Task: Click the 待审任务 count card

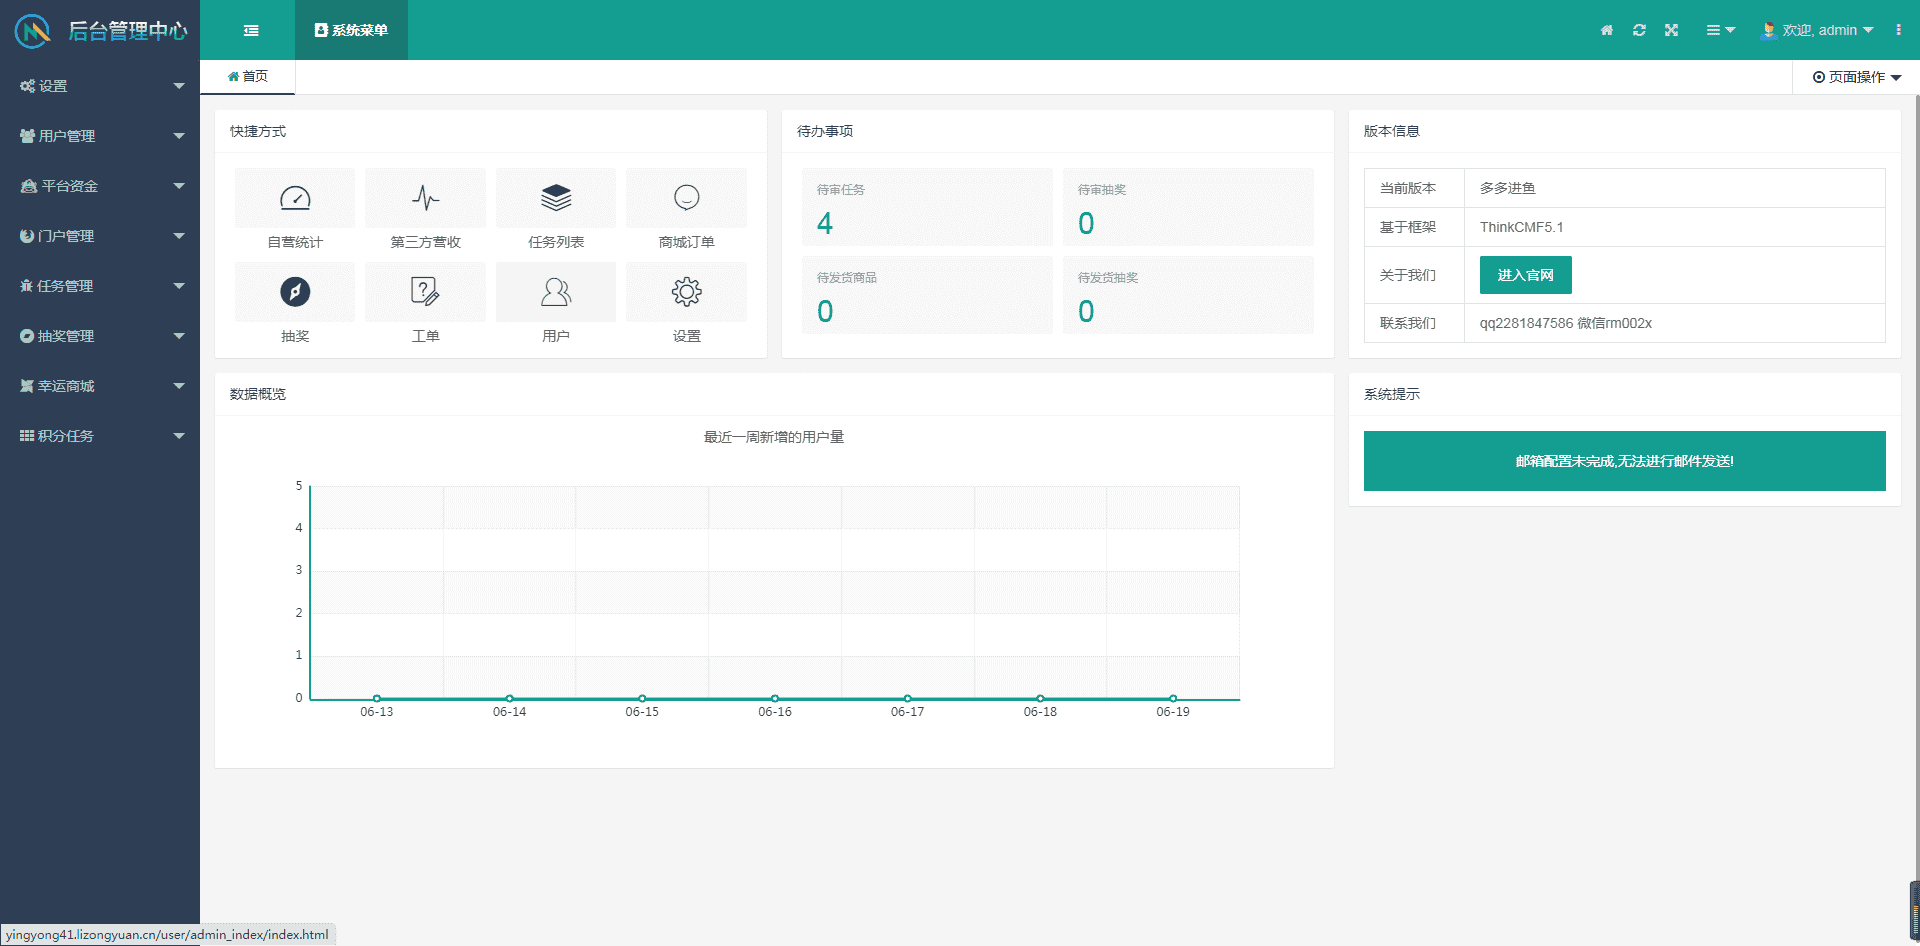Action: pyautogui.click(x=926, y=207)
